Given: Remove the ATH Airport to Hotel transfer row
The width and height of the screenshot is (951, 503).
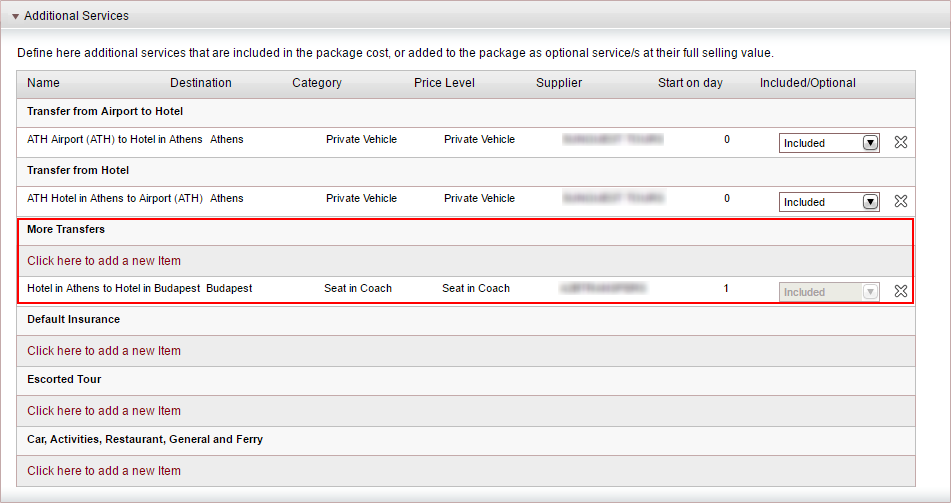Looking at the screenshot, I should pos(901,142).
